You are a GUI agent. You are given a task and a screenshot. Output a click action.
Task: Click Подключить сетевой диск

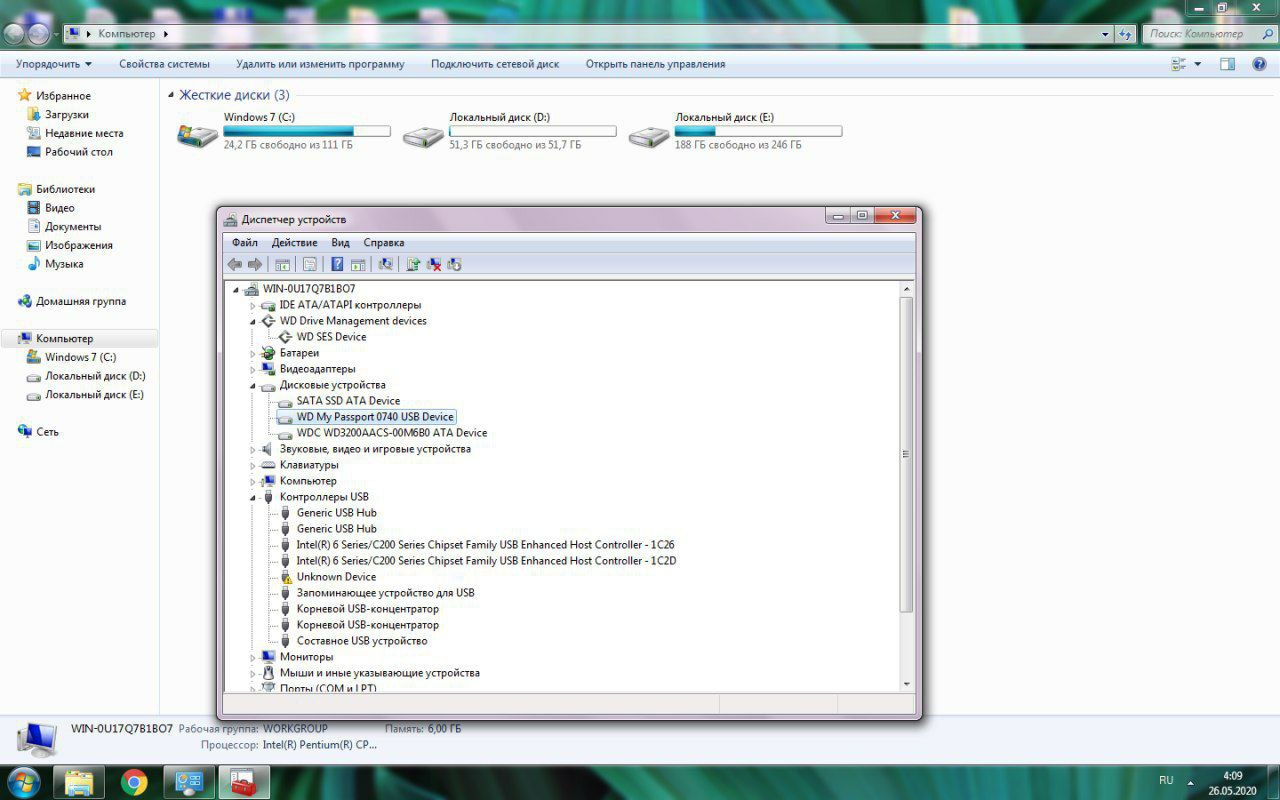pyautogui.click(x=495, y=64)
